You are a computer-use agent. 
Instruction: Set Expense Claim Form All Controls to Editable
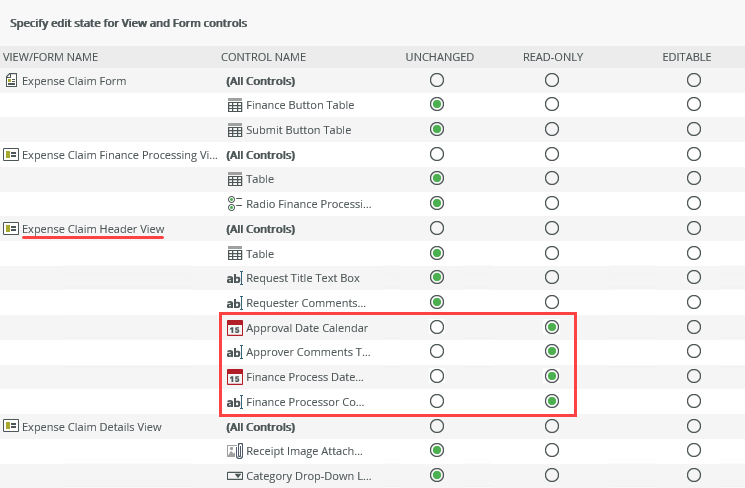pos(694,80)
